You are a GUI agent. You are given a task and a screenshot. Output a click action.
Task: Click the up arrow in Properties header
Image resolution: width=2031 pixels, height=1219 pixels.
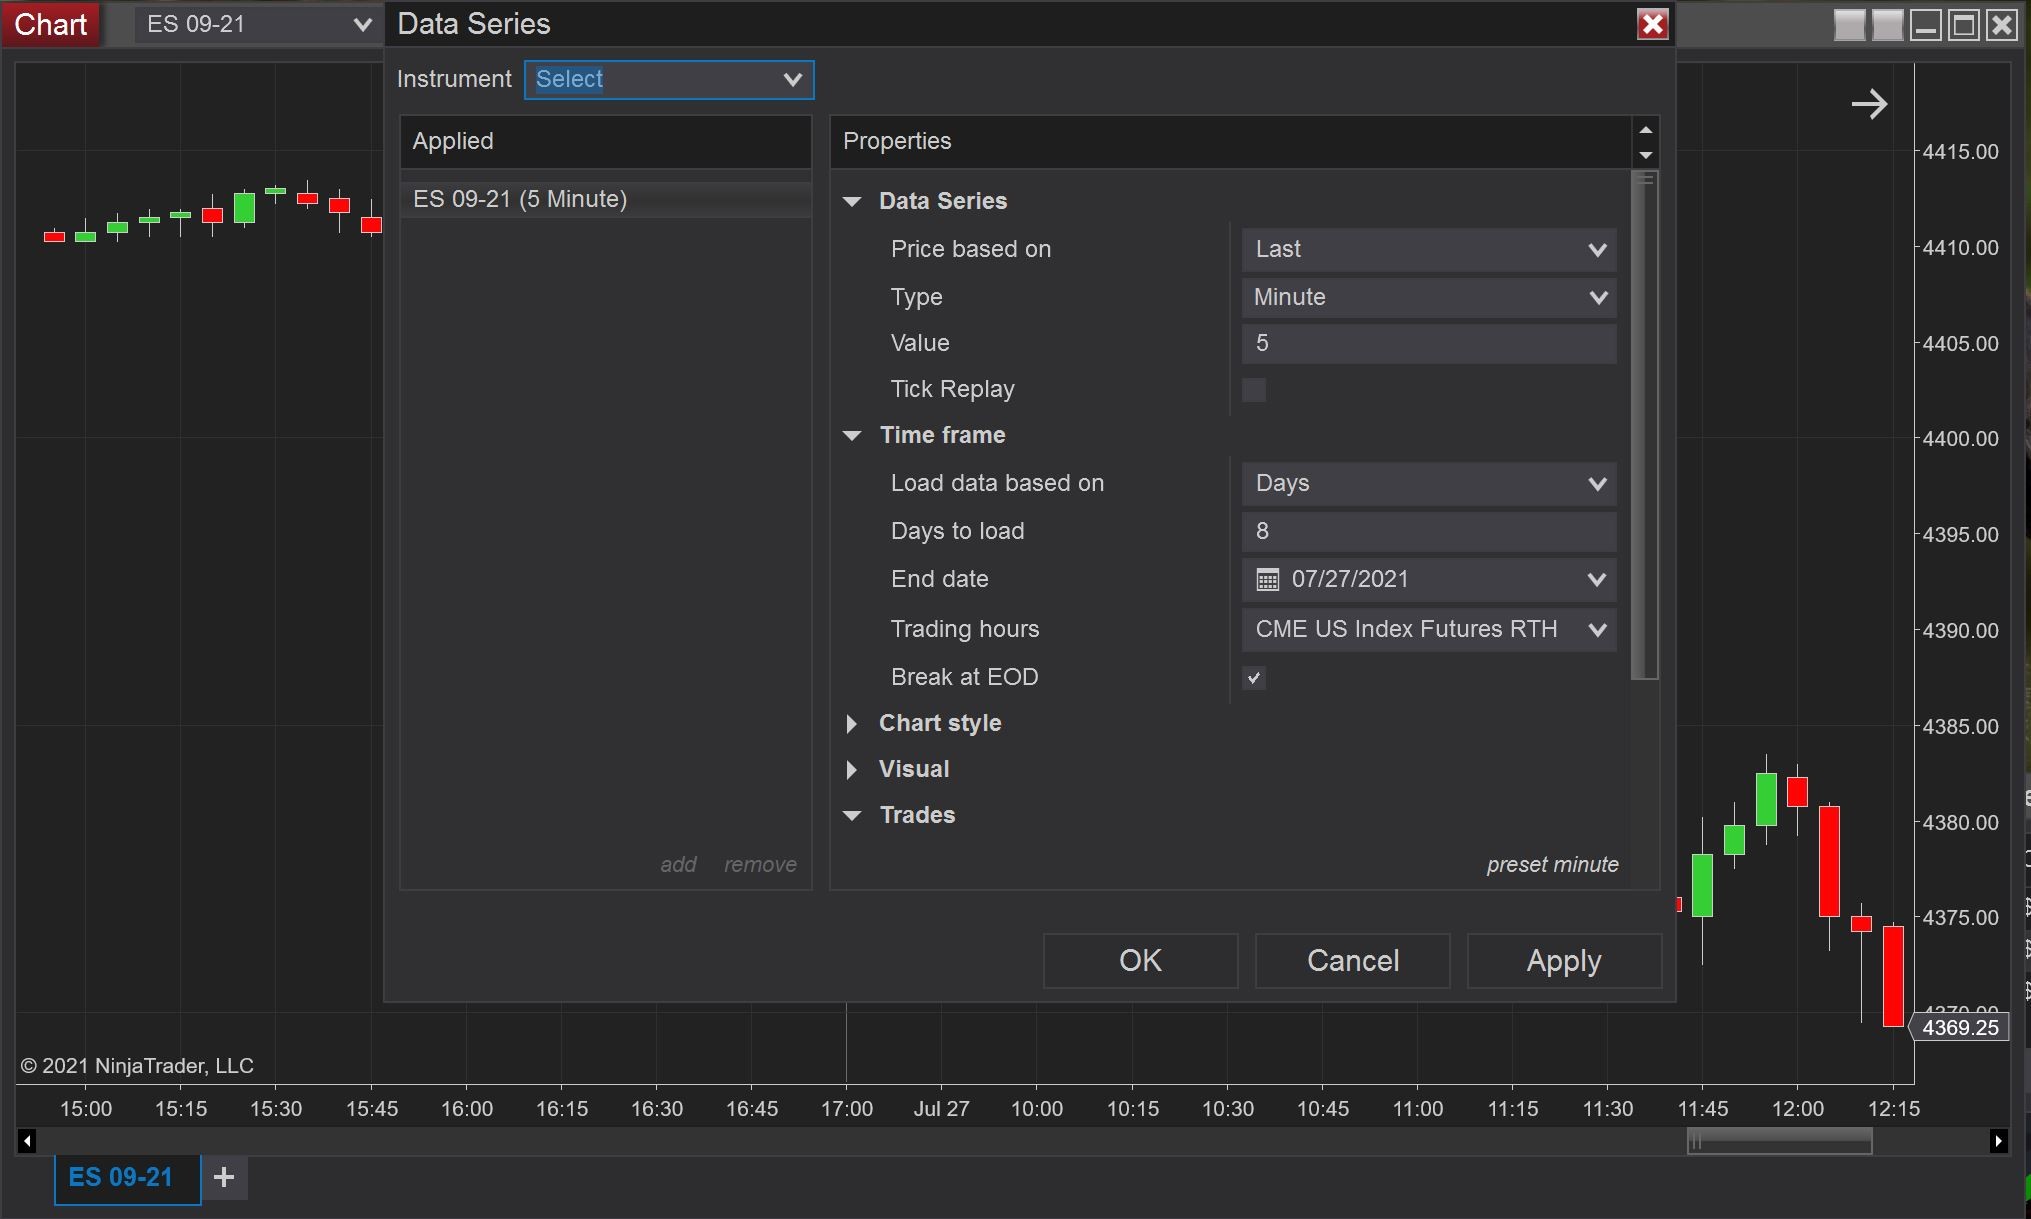click(x=1645, y=130)
